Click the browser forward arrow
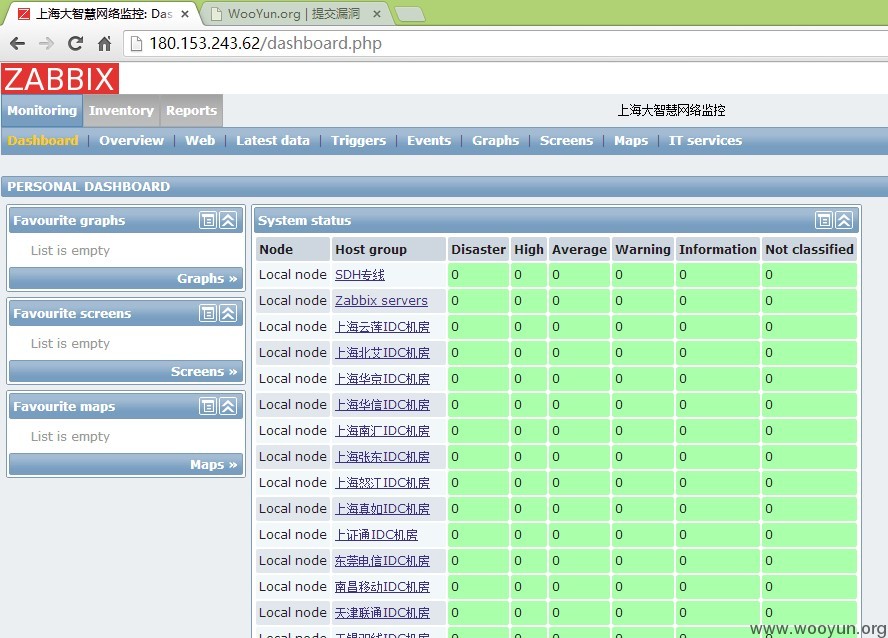This screenshot has width=888, height=638. pyautogui.click(x=46, y=44)
